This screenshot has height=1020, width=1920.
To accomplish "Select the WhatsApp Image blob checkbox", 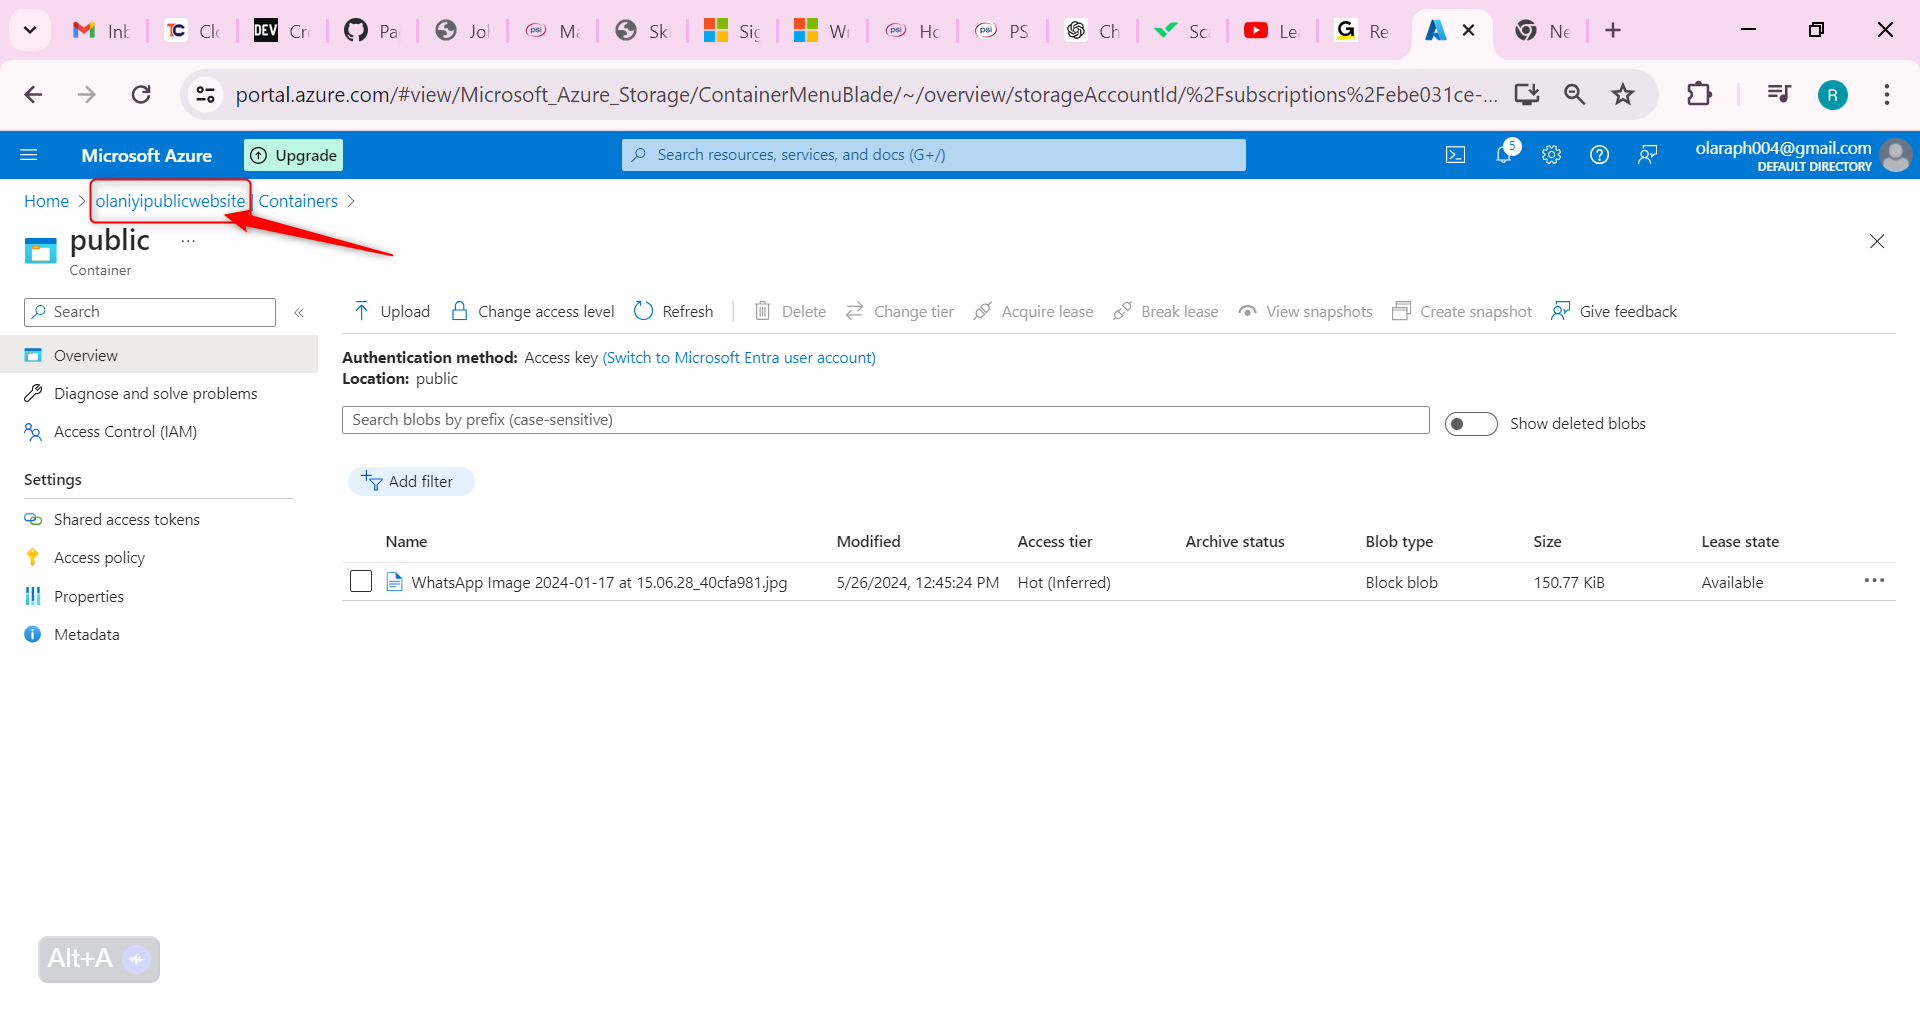I will 361,581.
